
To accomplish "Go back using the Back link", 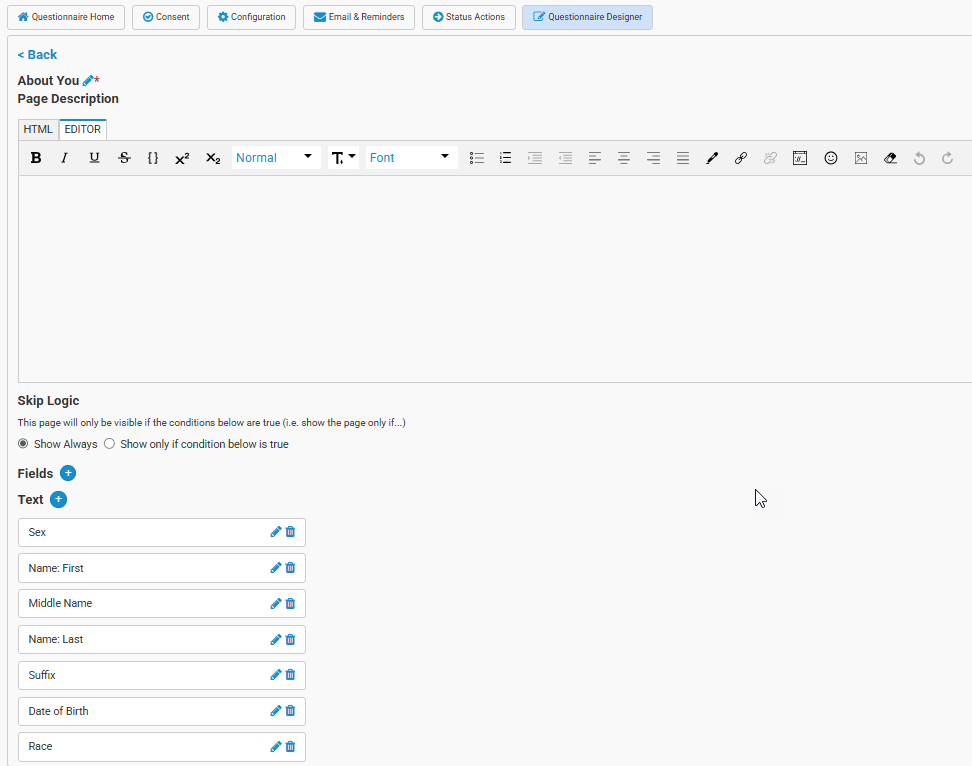I will [37, 55].
